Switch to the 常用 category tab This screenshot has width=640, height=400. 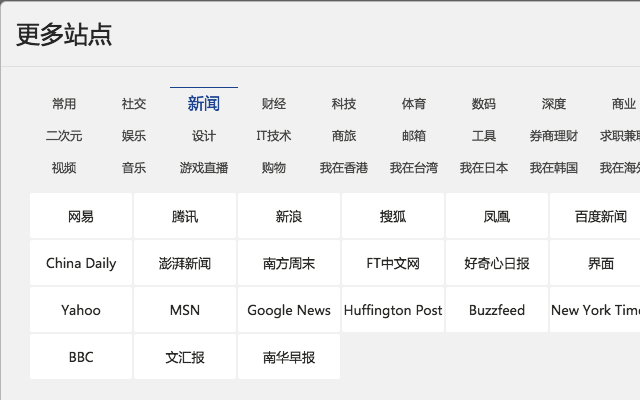[x=64, y=104]
